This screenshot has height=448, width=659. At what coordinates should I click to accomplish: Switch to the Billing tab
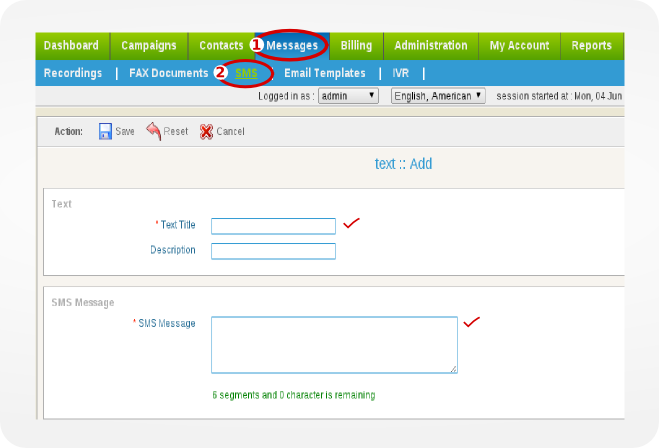pos(356,45)
